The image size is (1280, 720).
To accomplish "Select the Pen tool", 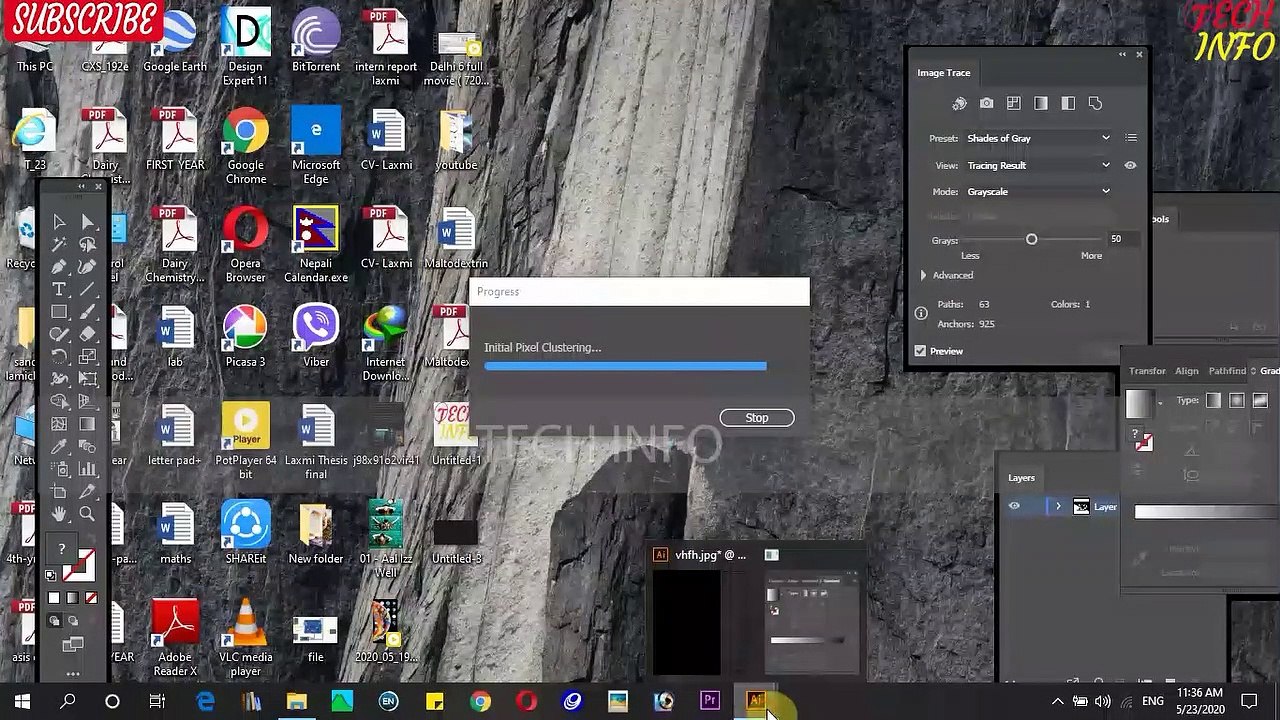I will 59,267.
